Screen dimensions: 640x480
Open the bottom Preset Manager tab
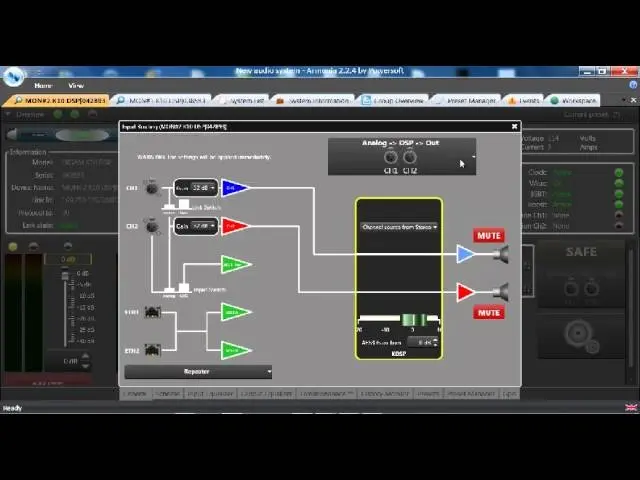(x=471, y=394)
